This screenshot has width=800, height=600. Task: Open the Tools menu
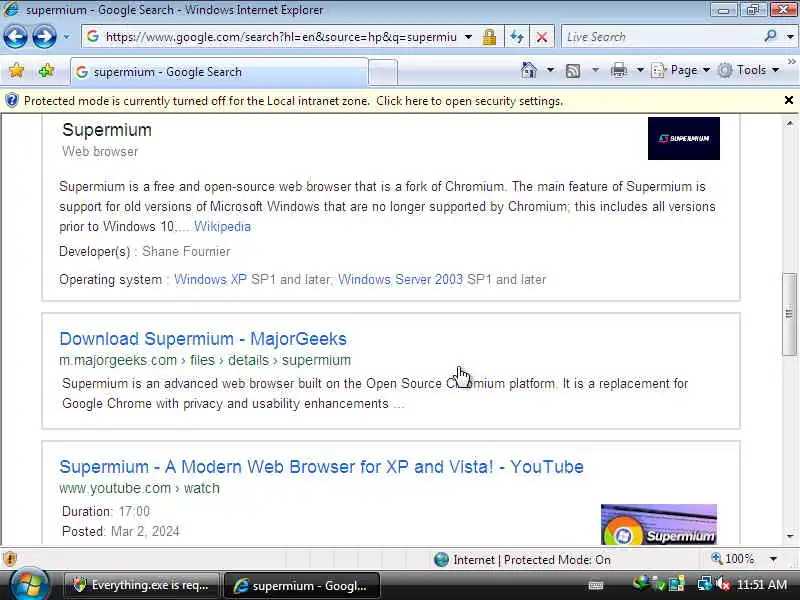coord(748,70)
